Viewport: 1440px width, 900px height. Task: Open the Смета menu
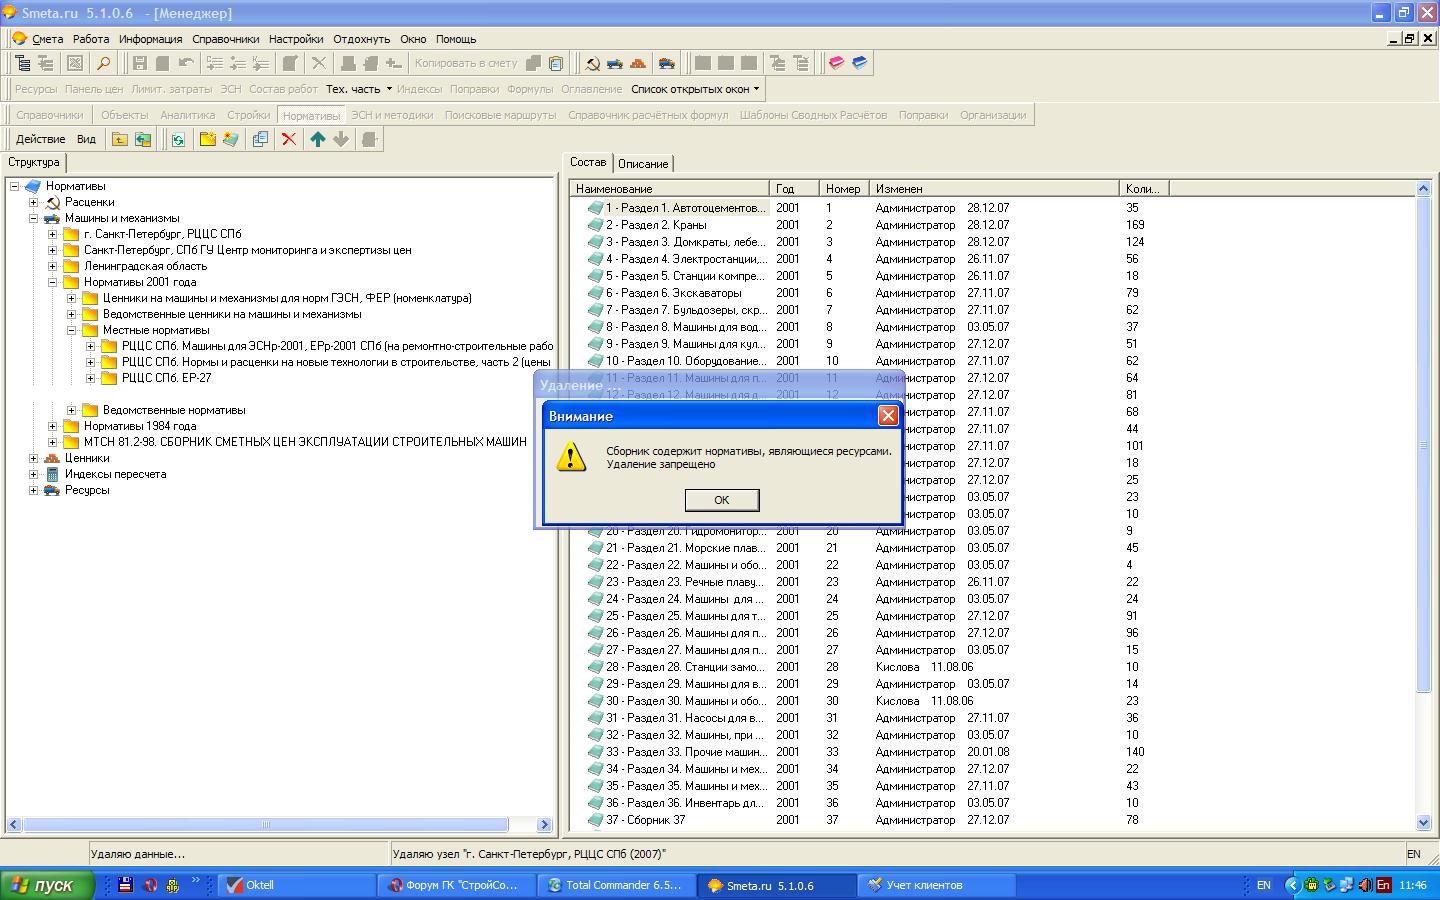click(x=47, y=39)
